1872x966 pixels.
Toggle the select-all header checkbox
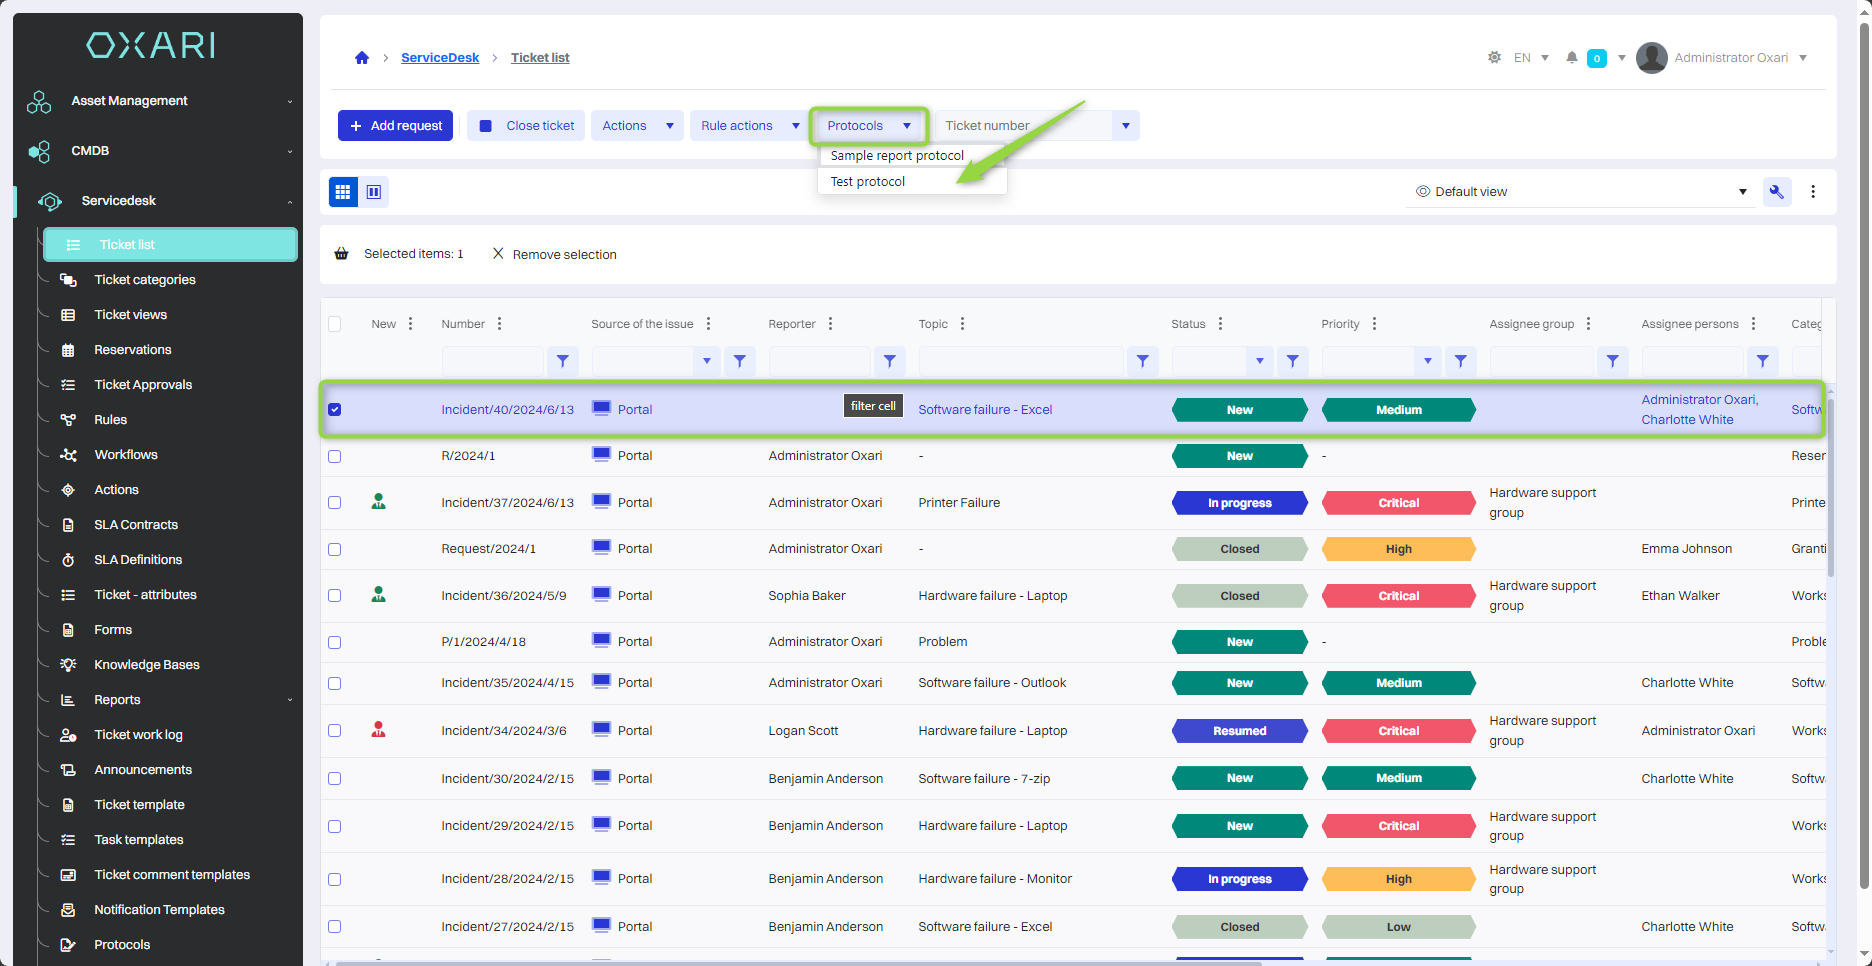coord(335,324)
